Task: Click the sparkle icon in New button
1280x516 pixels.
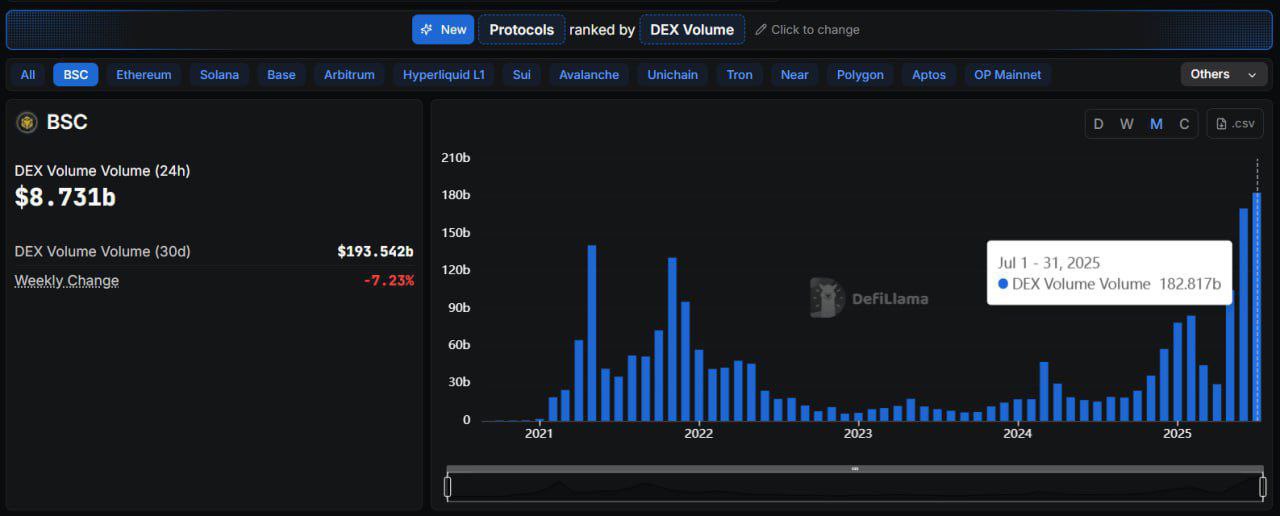Action: [x=426, y=29]
